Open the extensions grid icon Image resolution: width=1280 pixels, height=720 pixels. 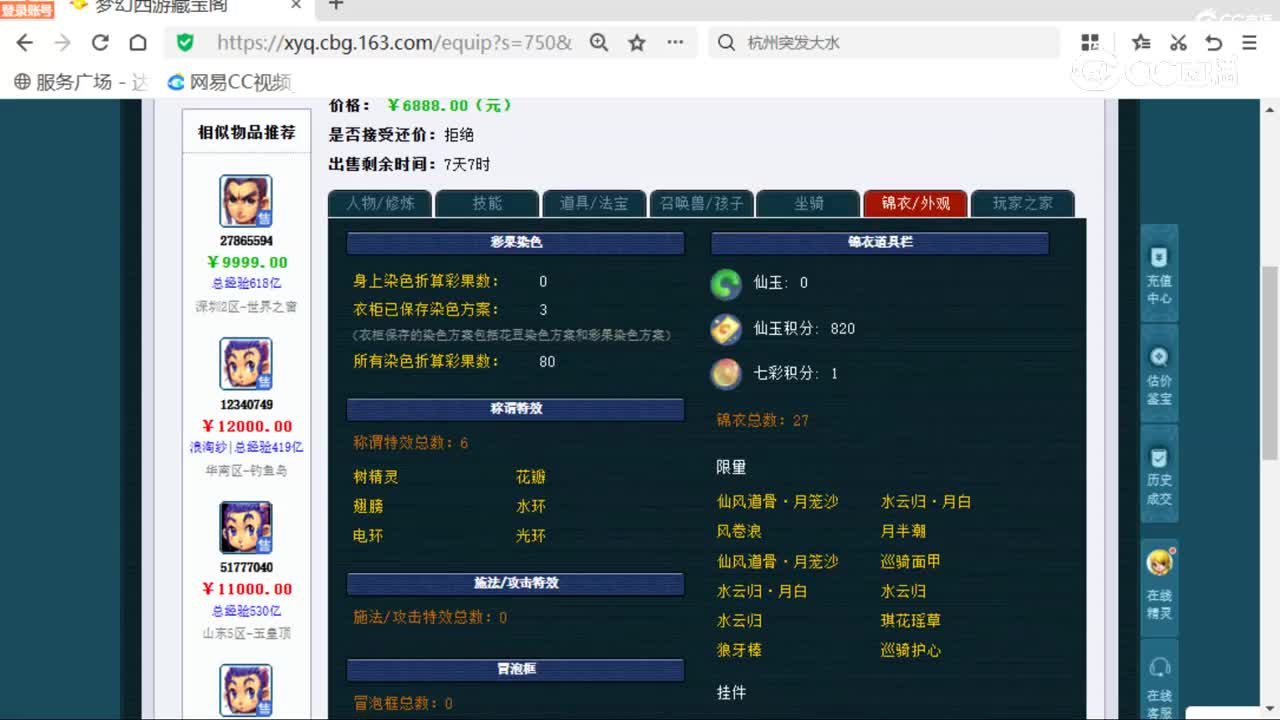1090,43
